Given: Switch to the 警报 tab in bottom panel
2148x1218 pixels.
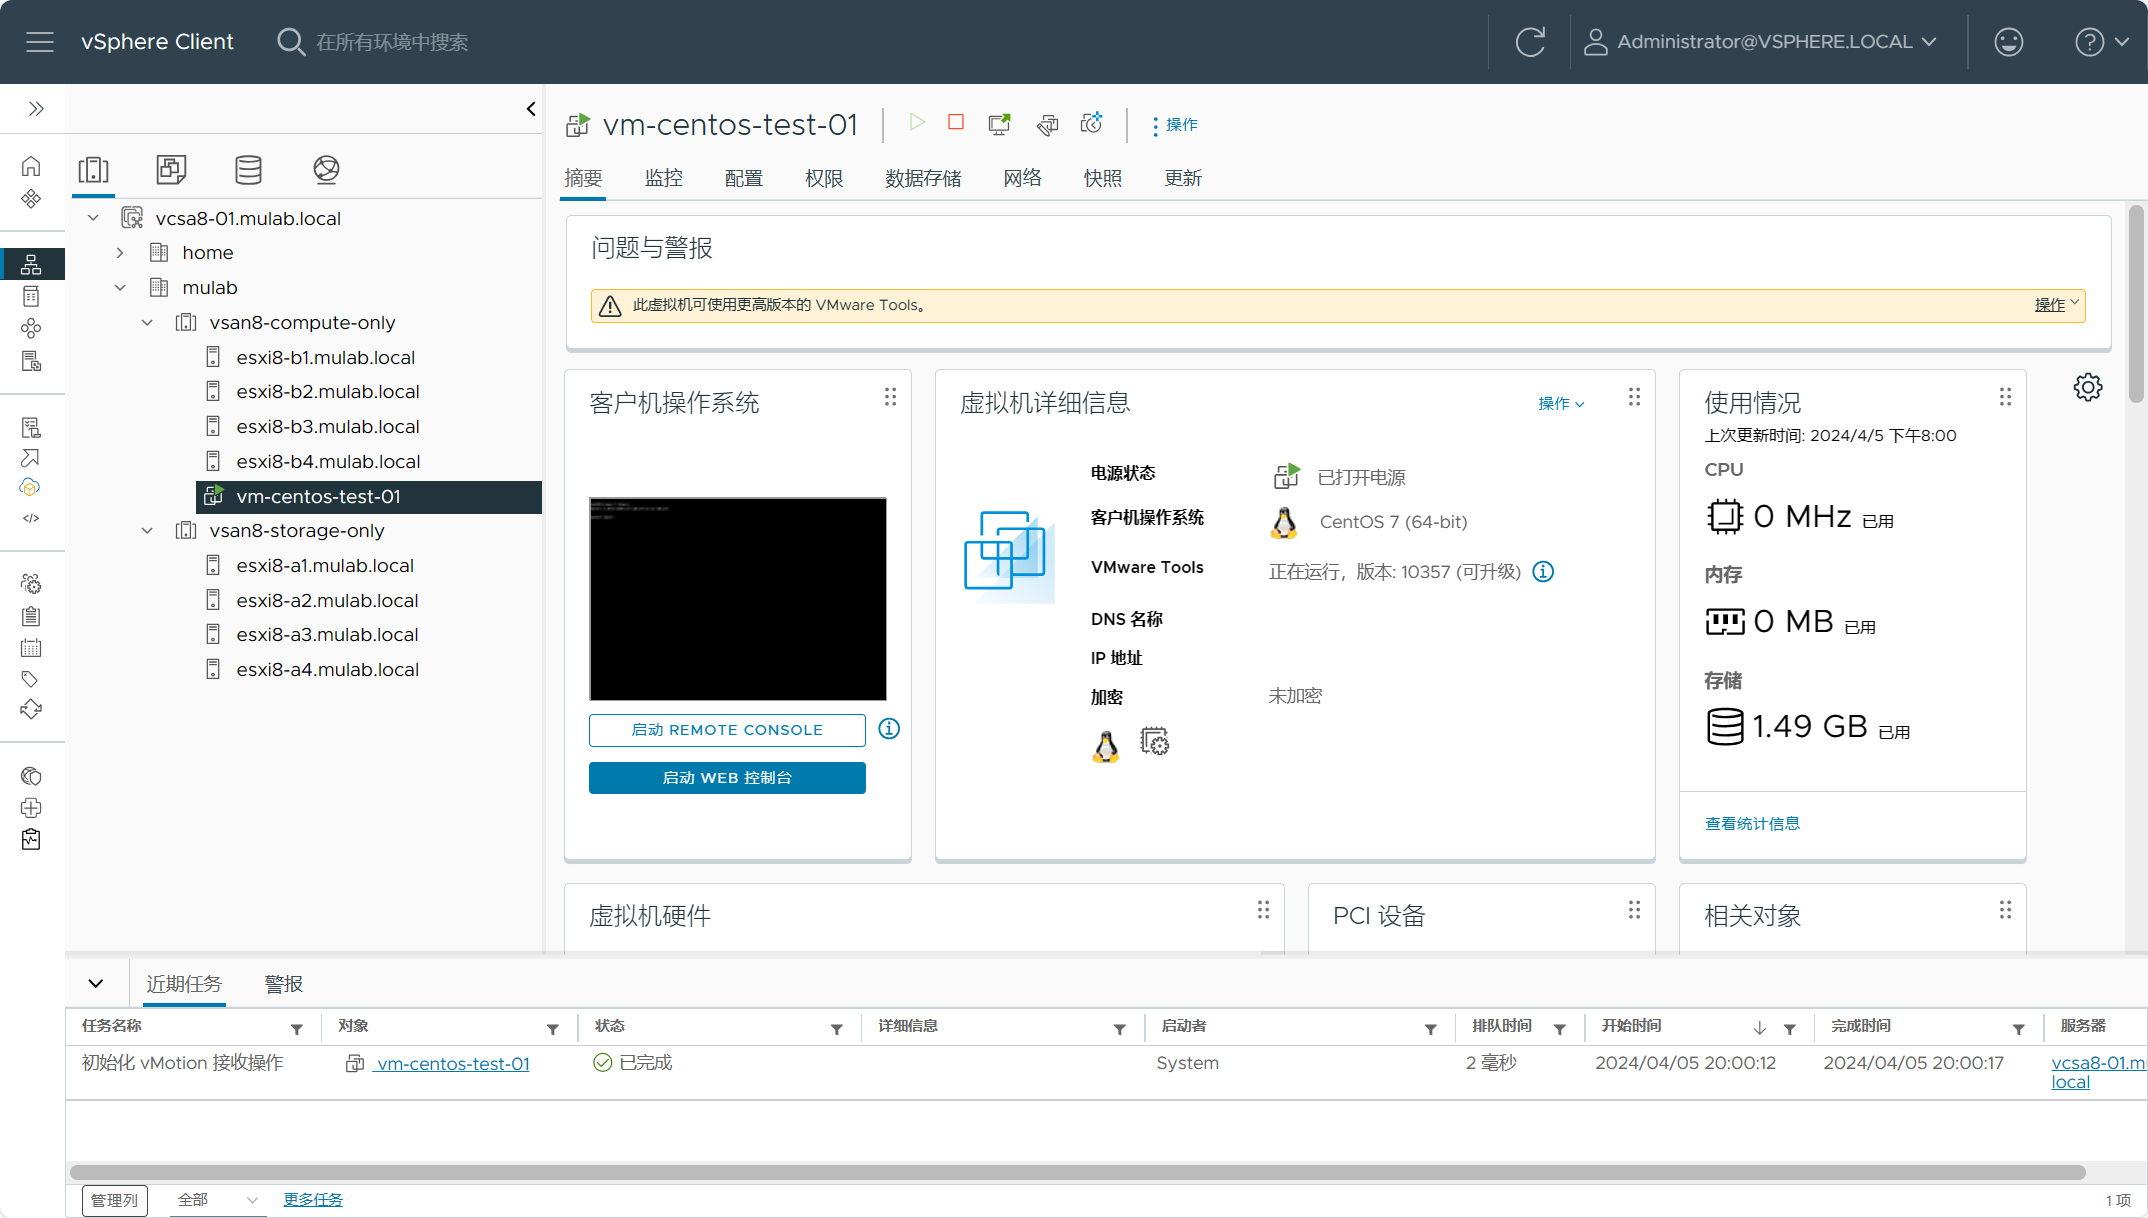Looking at the screenshot, I should point(284,984).
